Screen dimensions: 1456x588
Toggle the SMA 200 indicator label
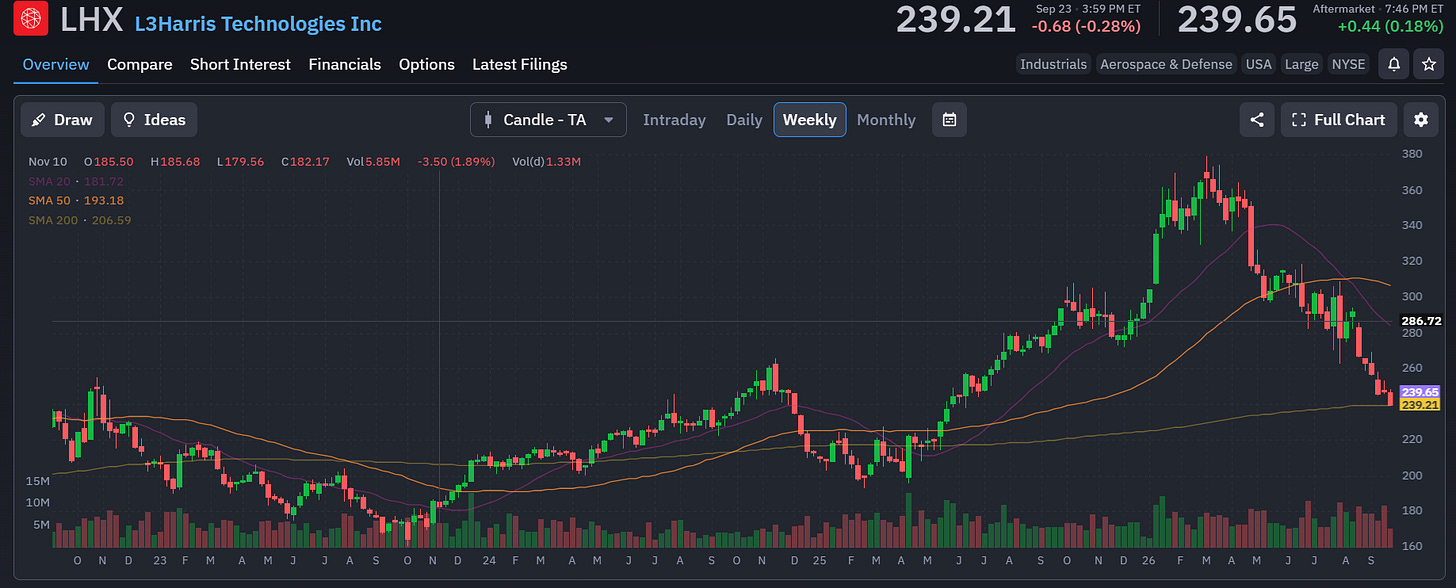[80, 220]
